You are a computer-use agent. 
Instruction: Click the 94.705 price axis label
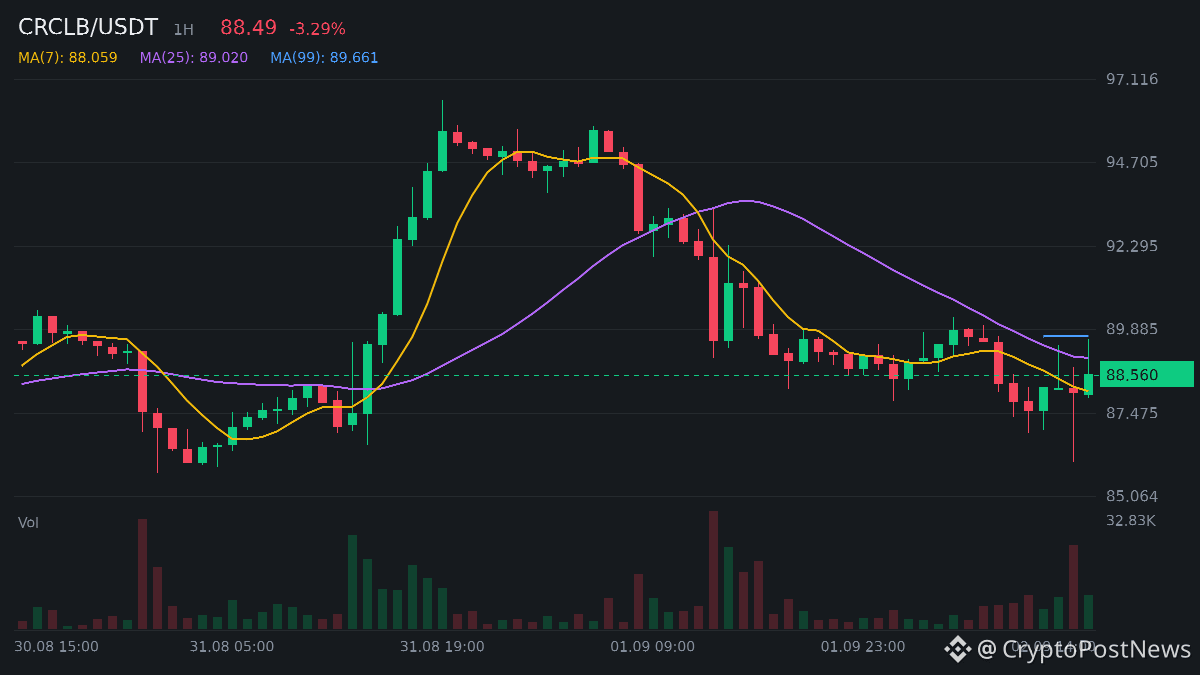pos(1132,162)
